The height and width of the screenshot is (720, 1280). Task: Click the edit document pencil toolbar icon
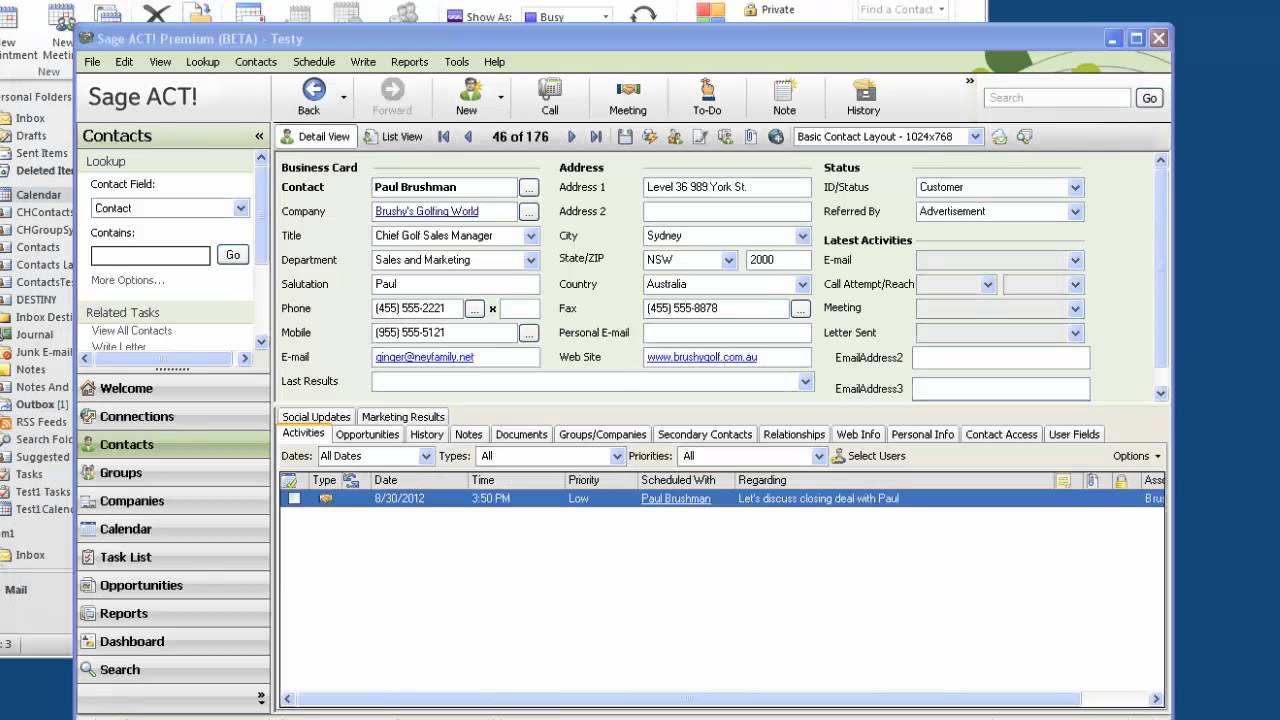700,137
